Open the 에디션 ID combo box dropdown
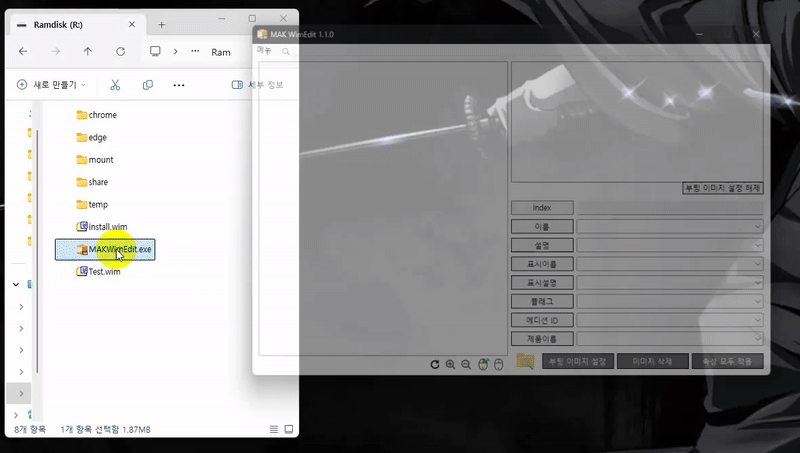Screen dimensions: 800x453 758,320
